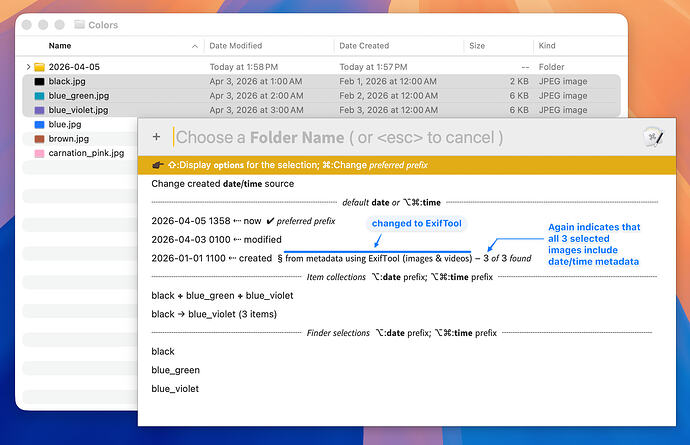
Task: Click the blue_violet.jpg file name
Action: (78, 110)
